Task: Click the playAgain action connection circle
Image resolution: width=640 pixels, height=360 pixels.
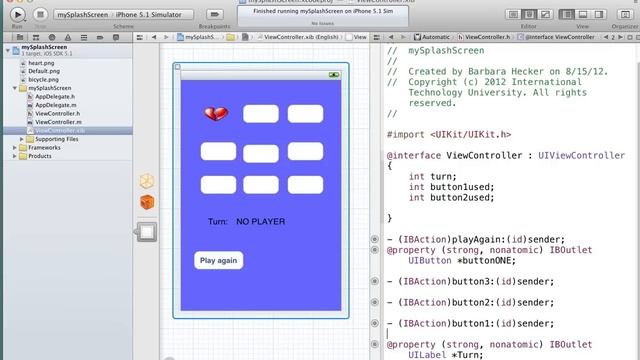Action: [x=375, y=239]
